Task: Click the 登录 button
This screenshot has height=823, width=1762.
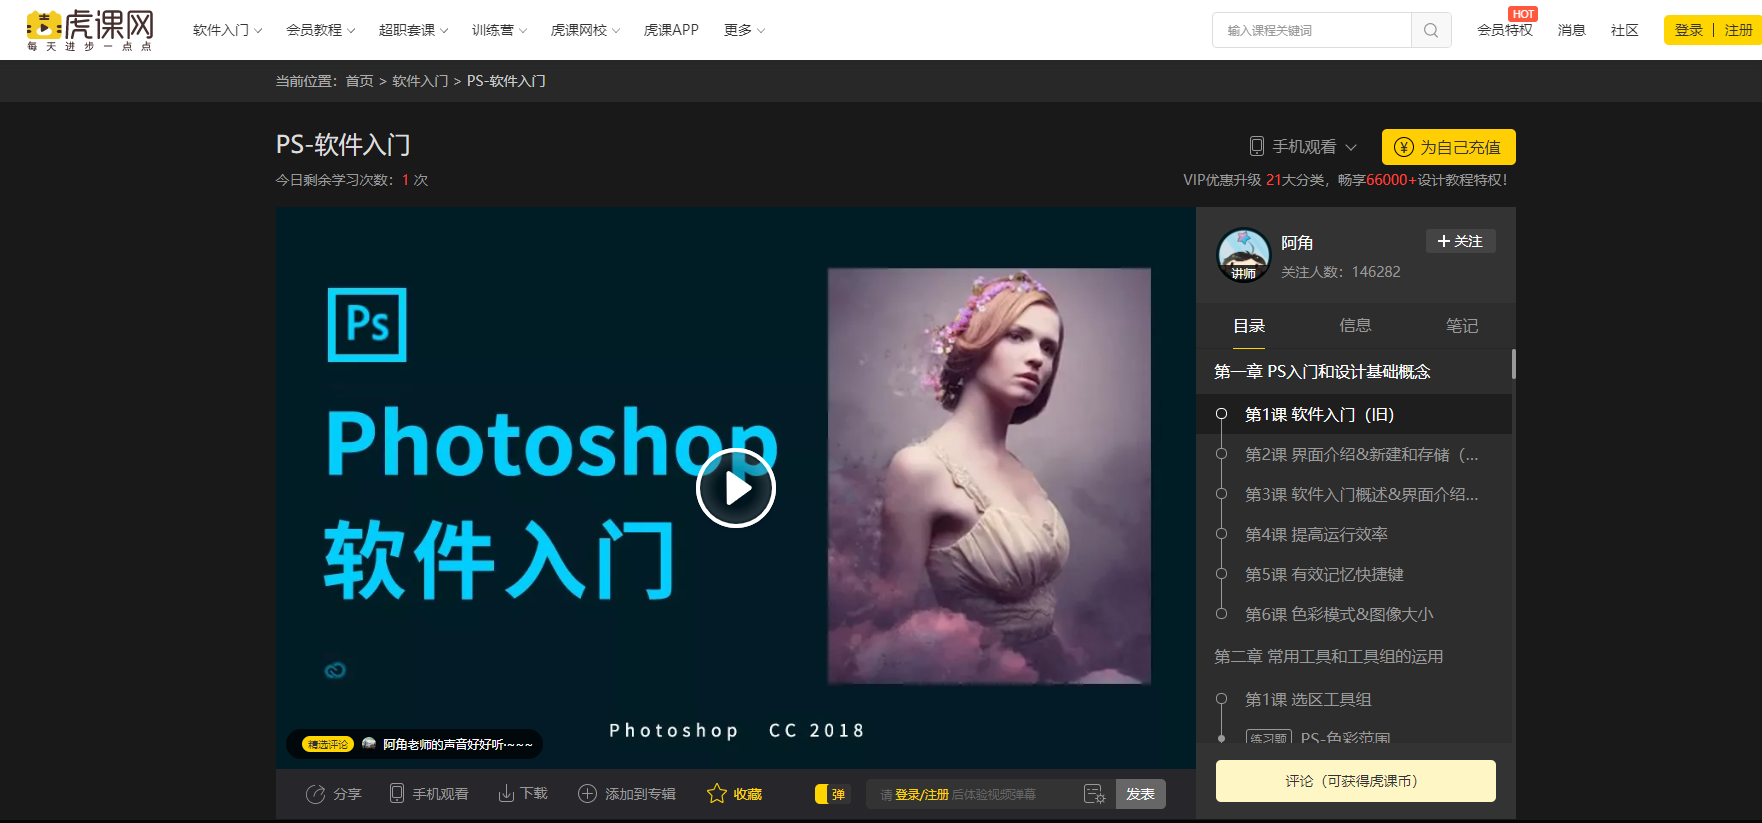Action: (x=1688, y=30)
